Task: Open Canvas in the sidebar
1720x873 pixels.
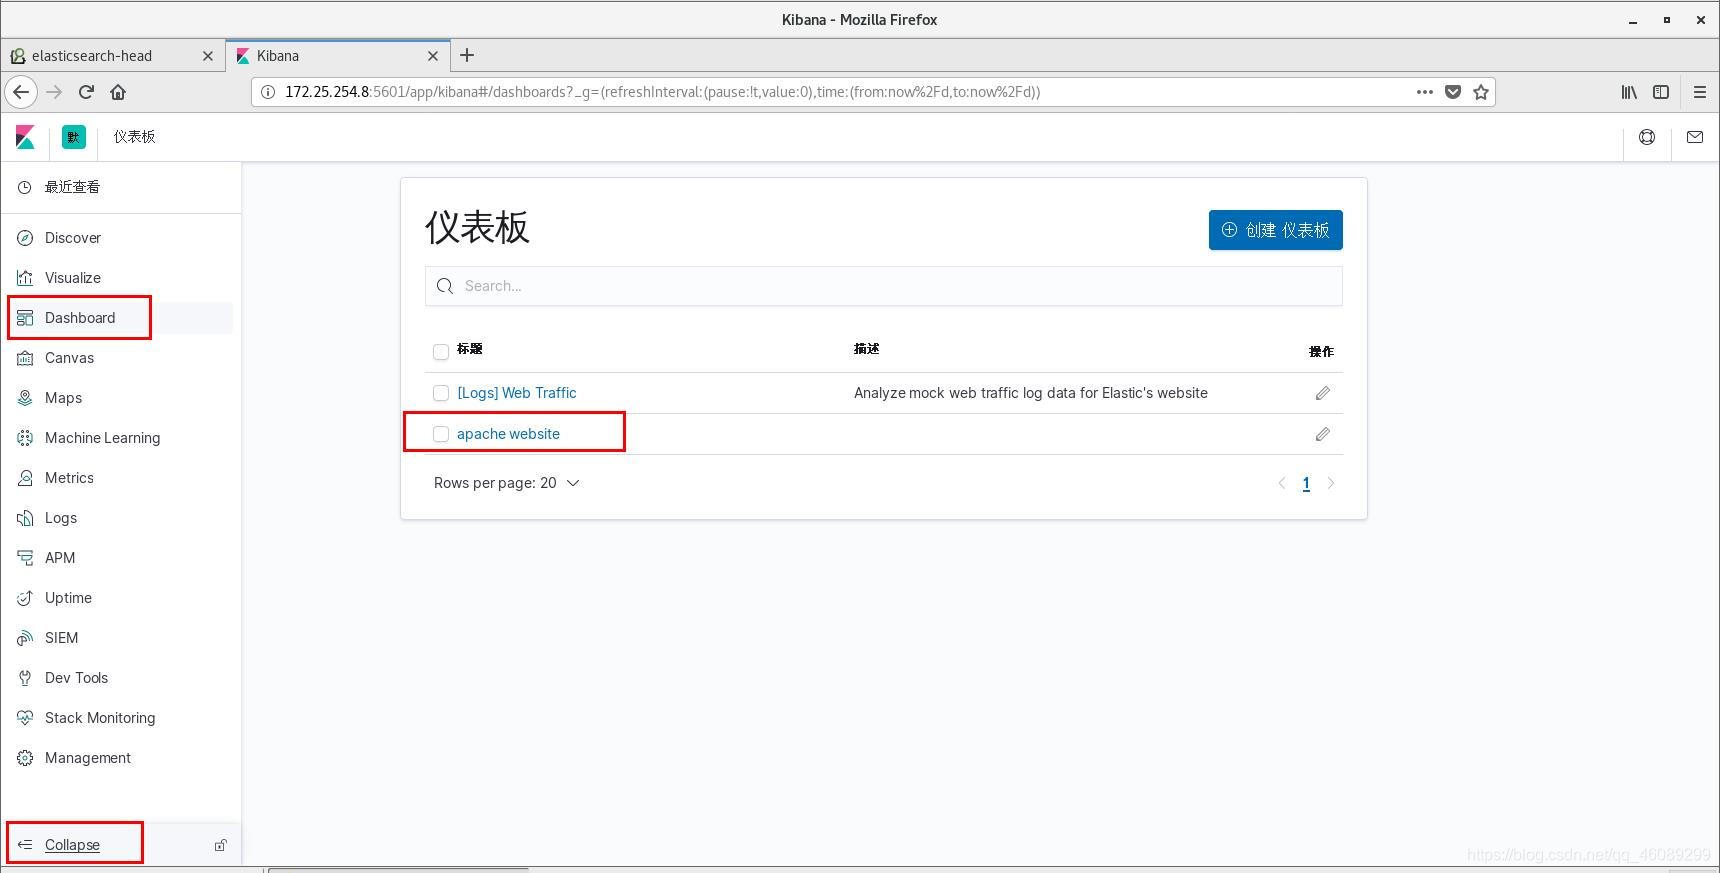Action: (x=69, y=358)
